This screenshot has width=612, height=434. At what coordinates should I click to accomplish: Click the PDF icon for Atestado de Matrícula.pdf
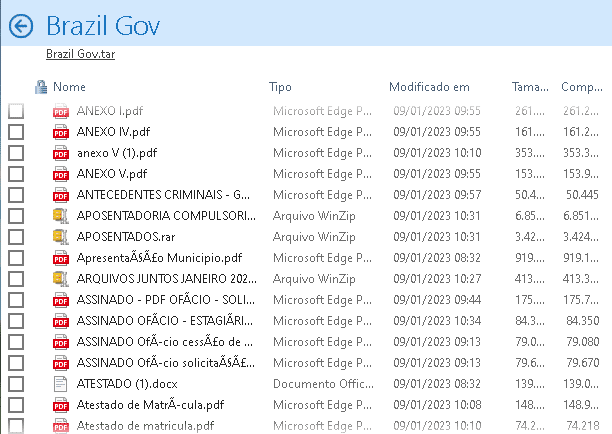(61, 404)
